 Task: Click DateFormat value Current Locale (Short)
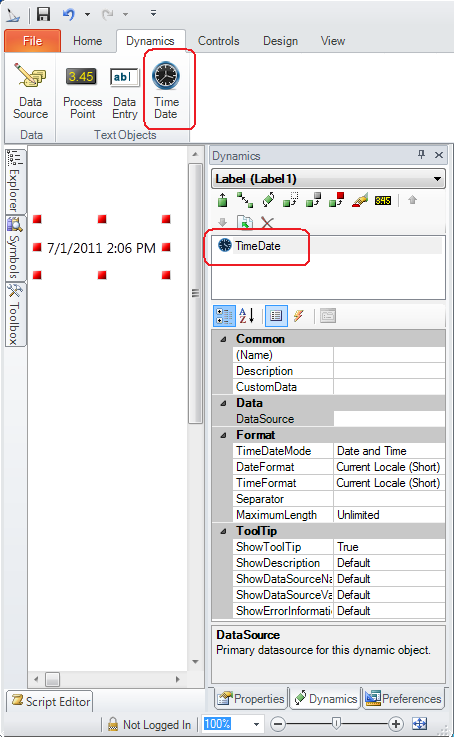point(389,467)
